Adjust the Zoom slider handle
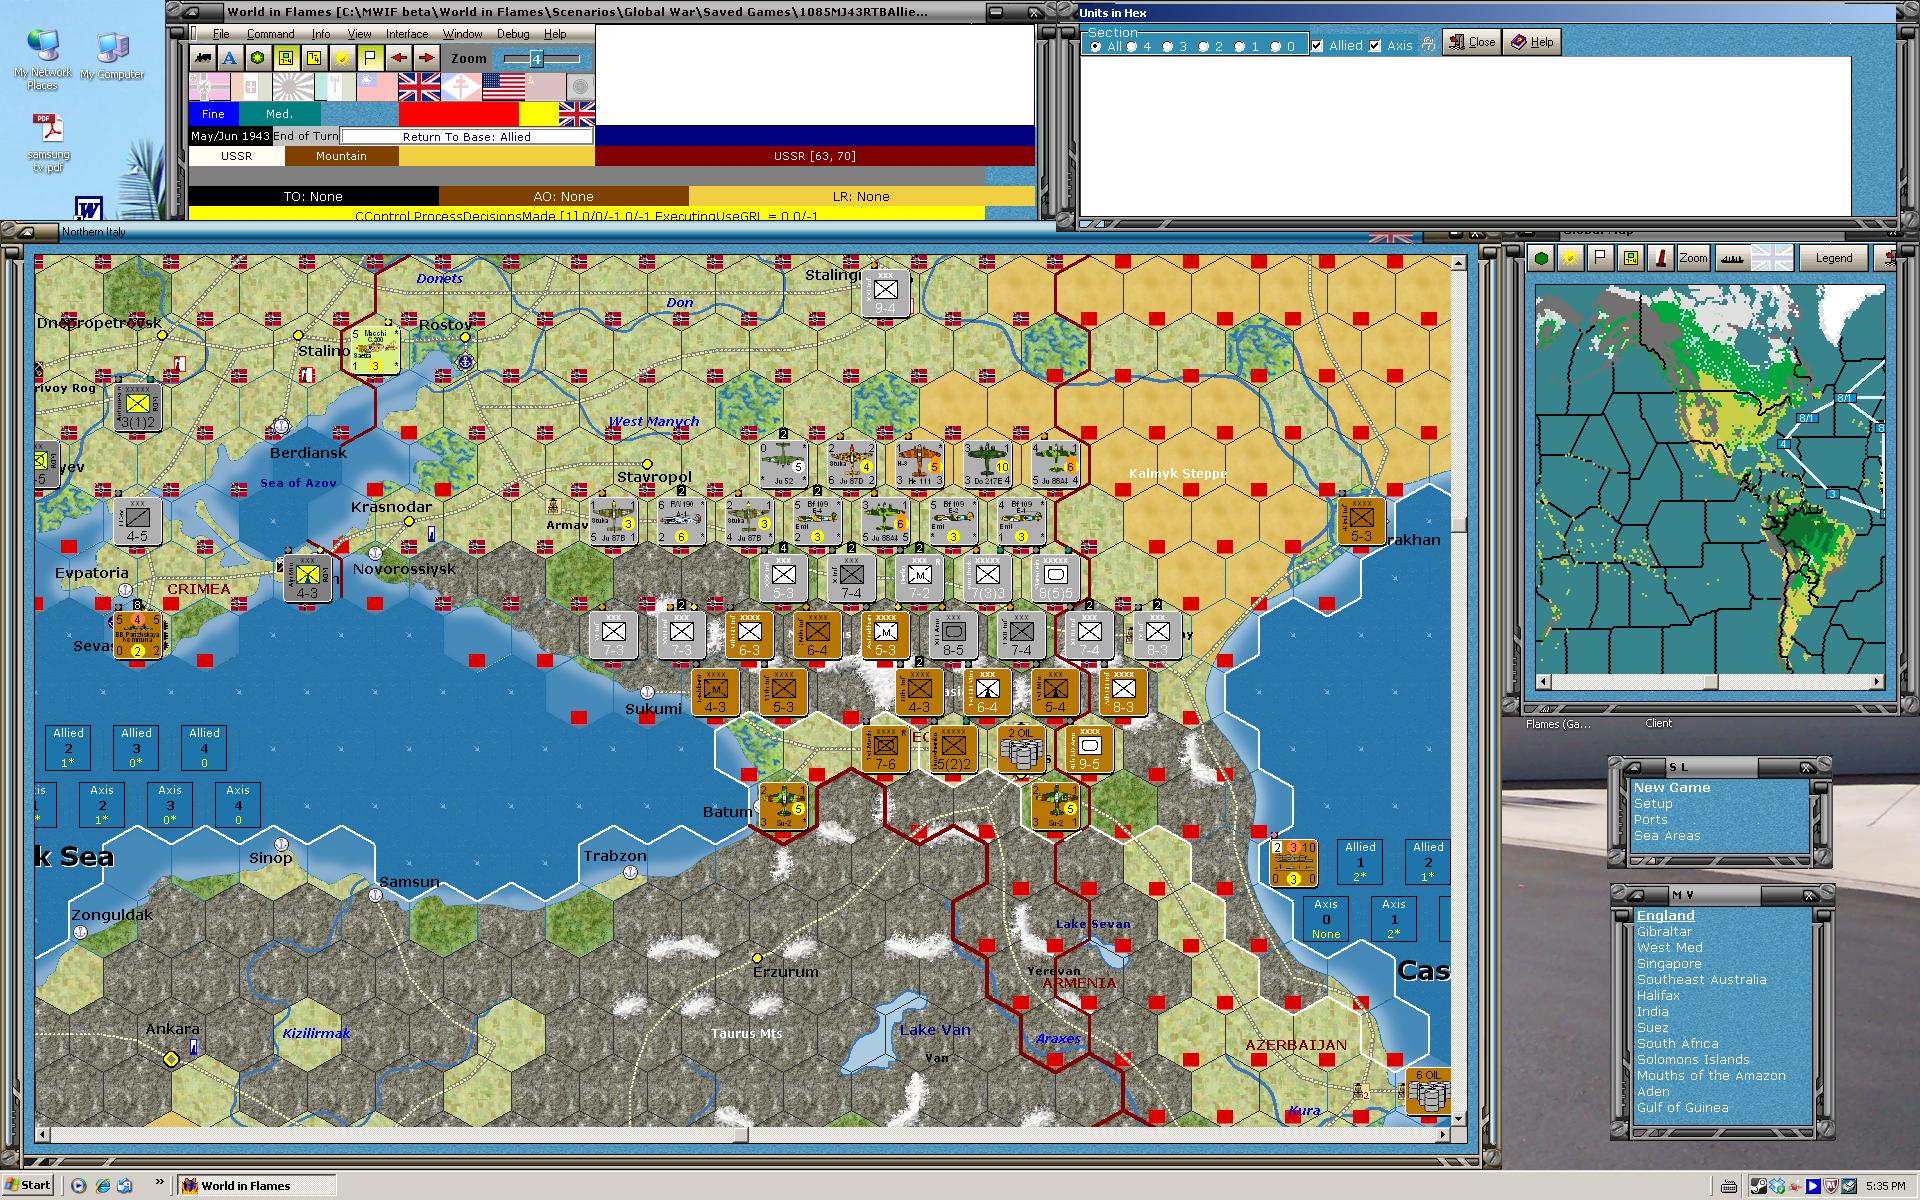The width and height of the screenshot is (1920, 1200). click(x=536, y=59)
